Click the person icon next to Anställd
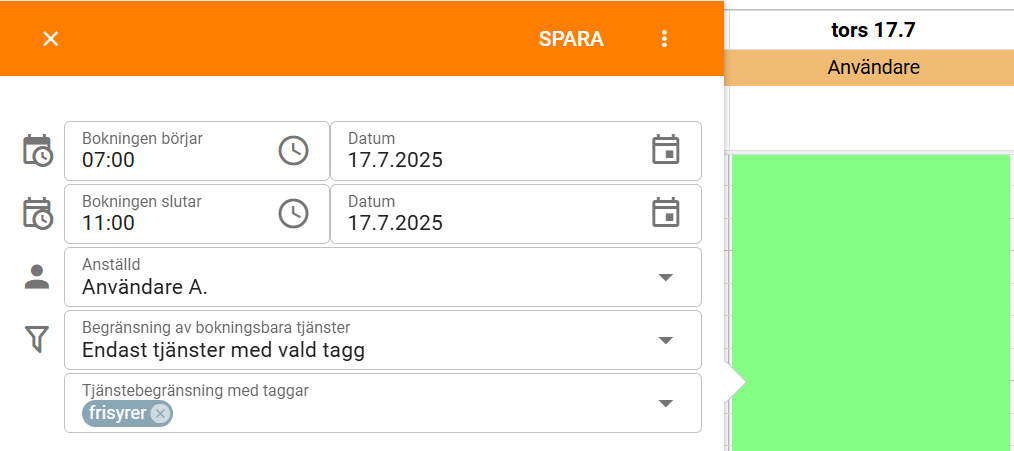Image resolution: width=1014 pixels, height=451 pixels. pos(37,276)
